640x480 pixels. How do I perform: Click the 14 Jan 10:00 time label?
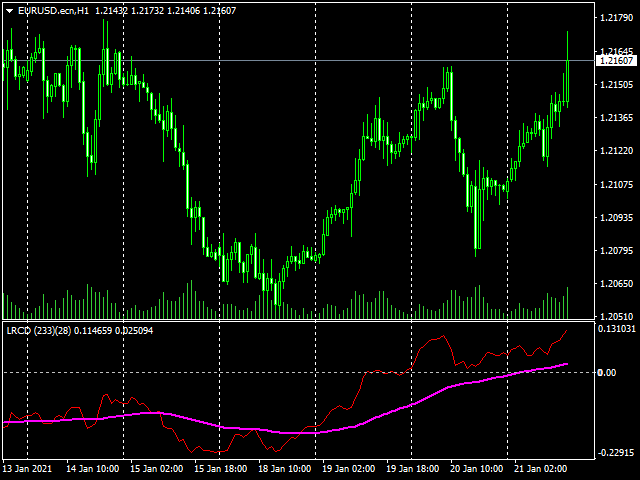tap(93, 468)
